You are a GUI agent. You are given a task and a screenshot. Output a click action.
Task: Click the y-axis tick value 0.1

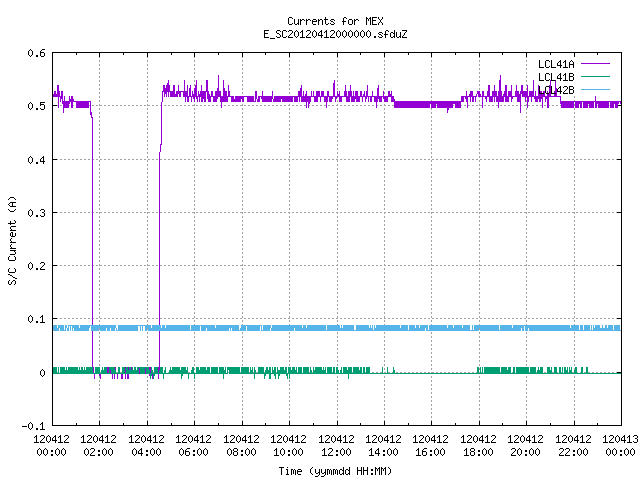tap(36, 319)
